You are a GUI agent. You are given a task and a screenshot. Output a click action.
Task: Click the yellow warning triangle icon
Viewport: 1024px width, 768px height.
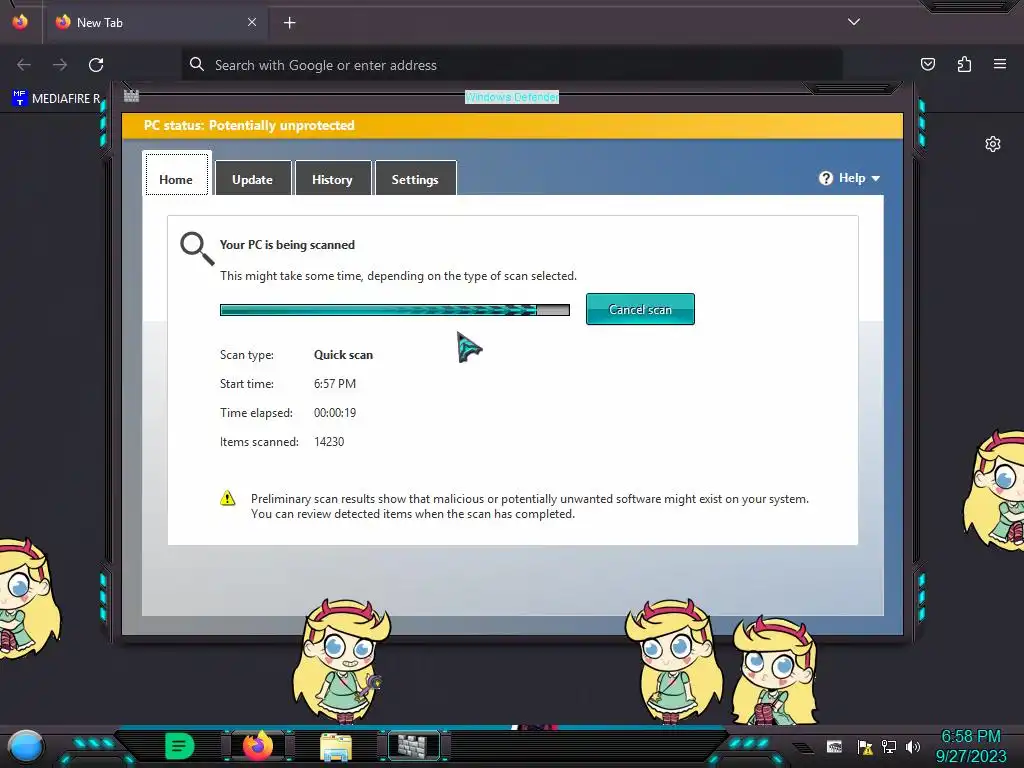click(x=227, y=498)
